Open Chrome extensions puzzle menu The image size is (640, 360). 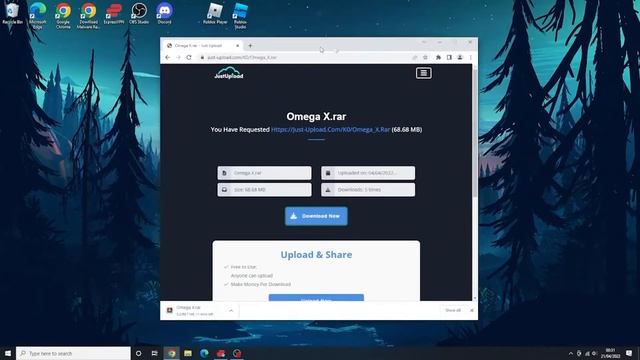(x=438, y=58)
